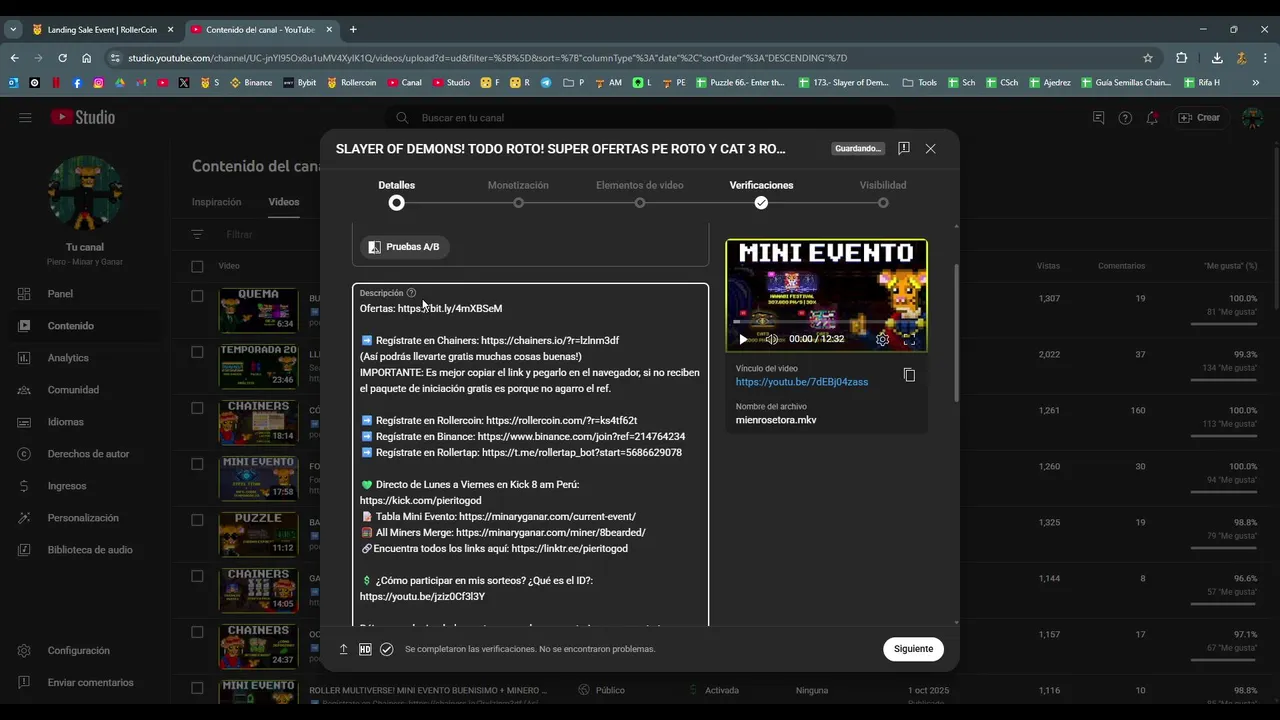This screenshot has height=720, width=1280.
Task: Tick the checkbox of the 18:14 CHAINERS video
Action: (x=197, y=408)
